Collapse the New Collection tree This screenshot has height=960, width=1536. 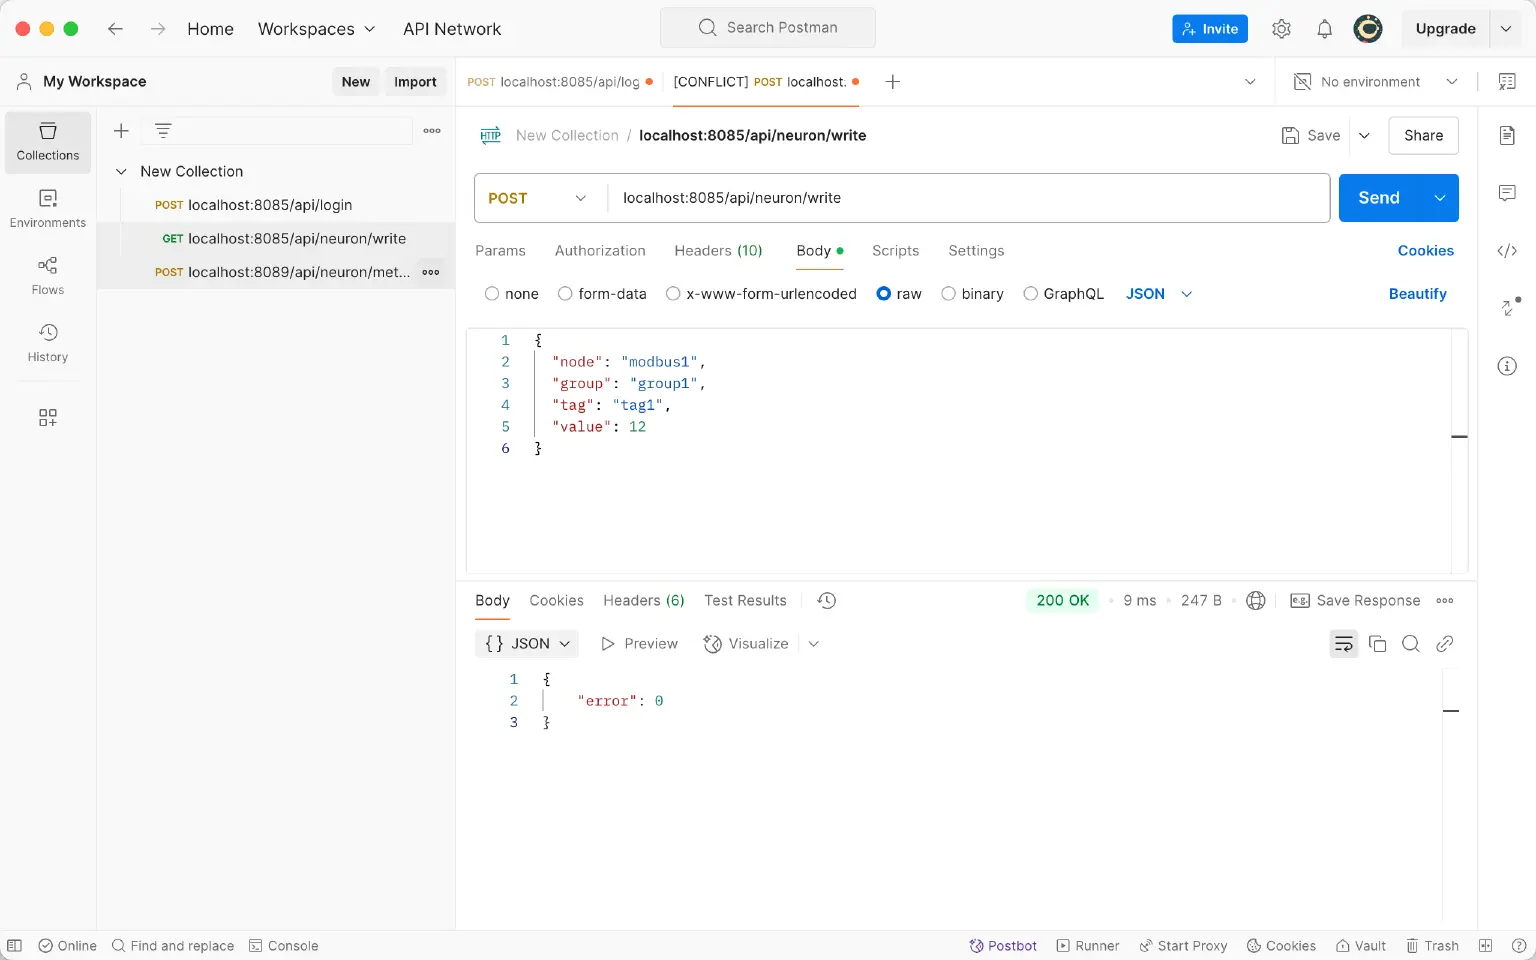121,172
